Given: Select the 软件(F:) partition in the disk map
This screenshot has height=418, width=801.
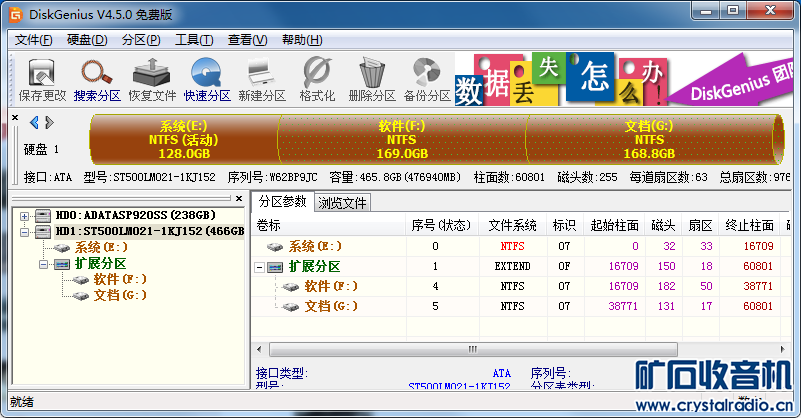Looking at the screenshot, I should pos(402,140).
